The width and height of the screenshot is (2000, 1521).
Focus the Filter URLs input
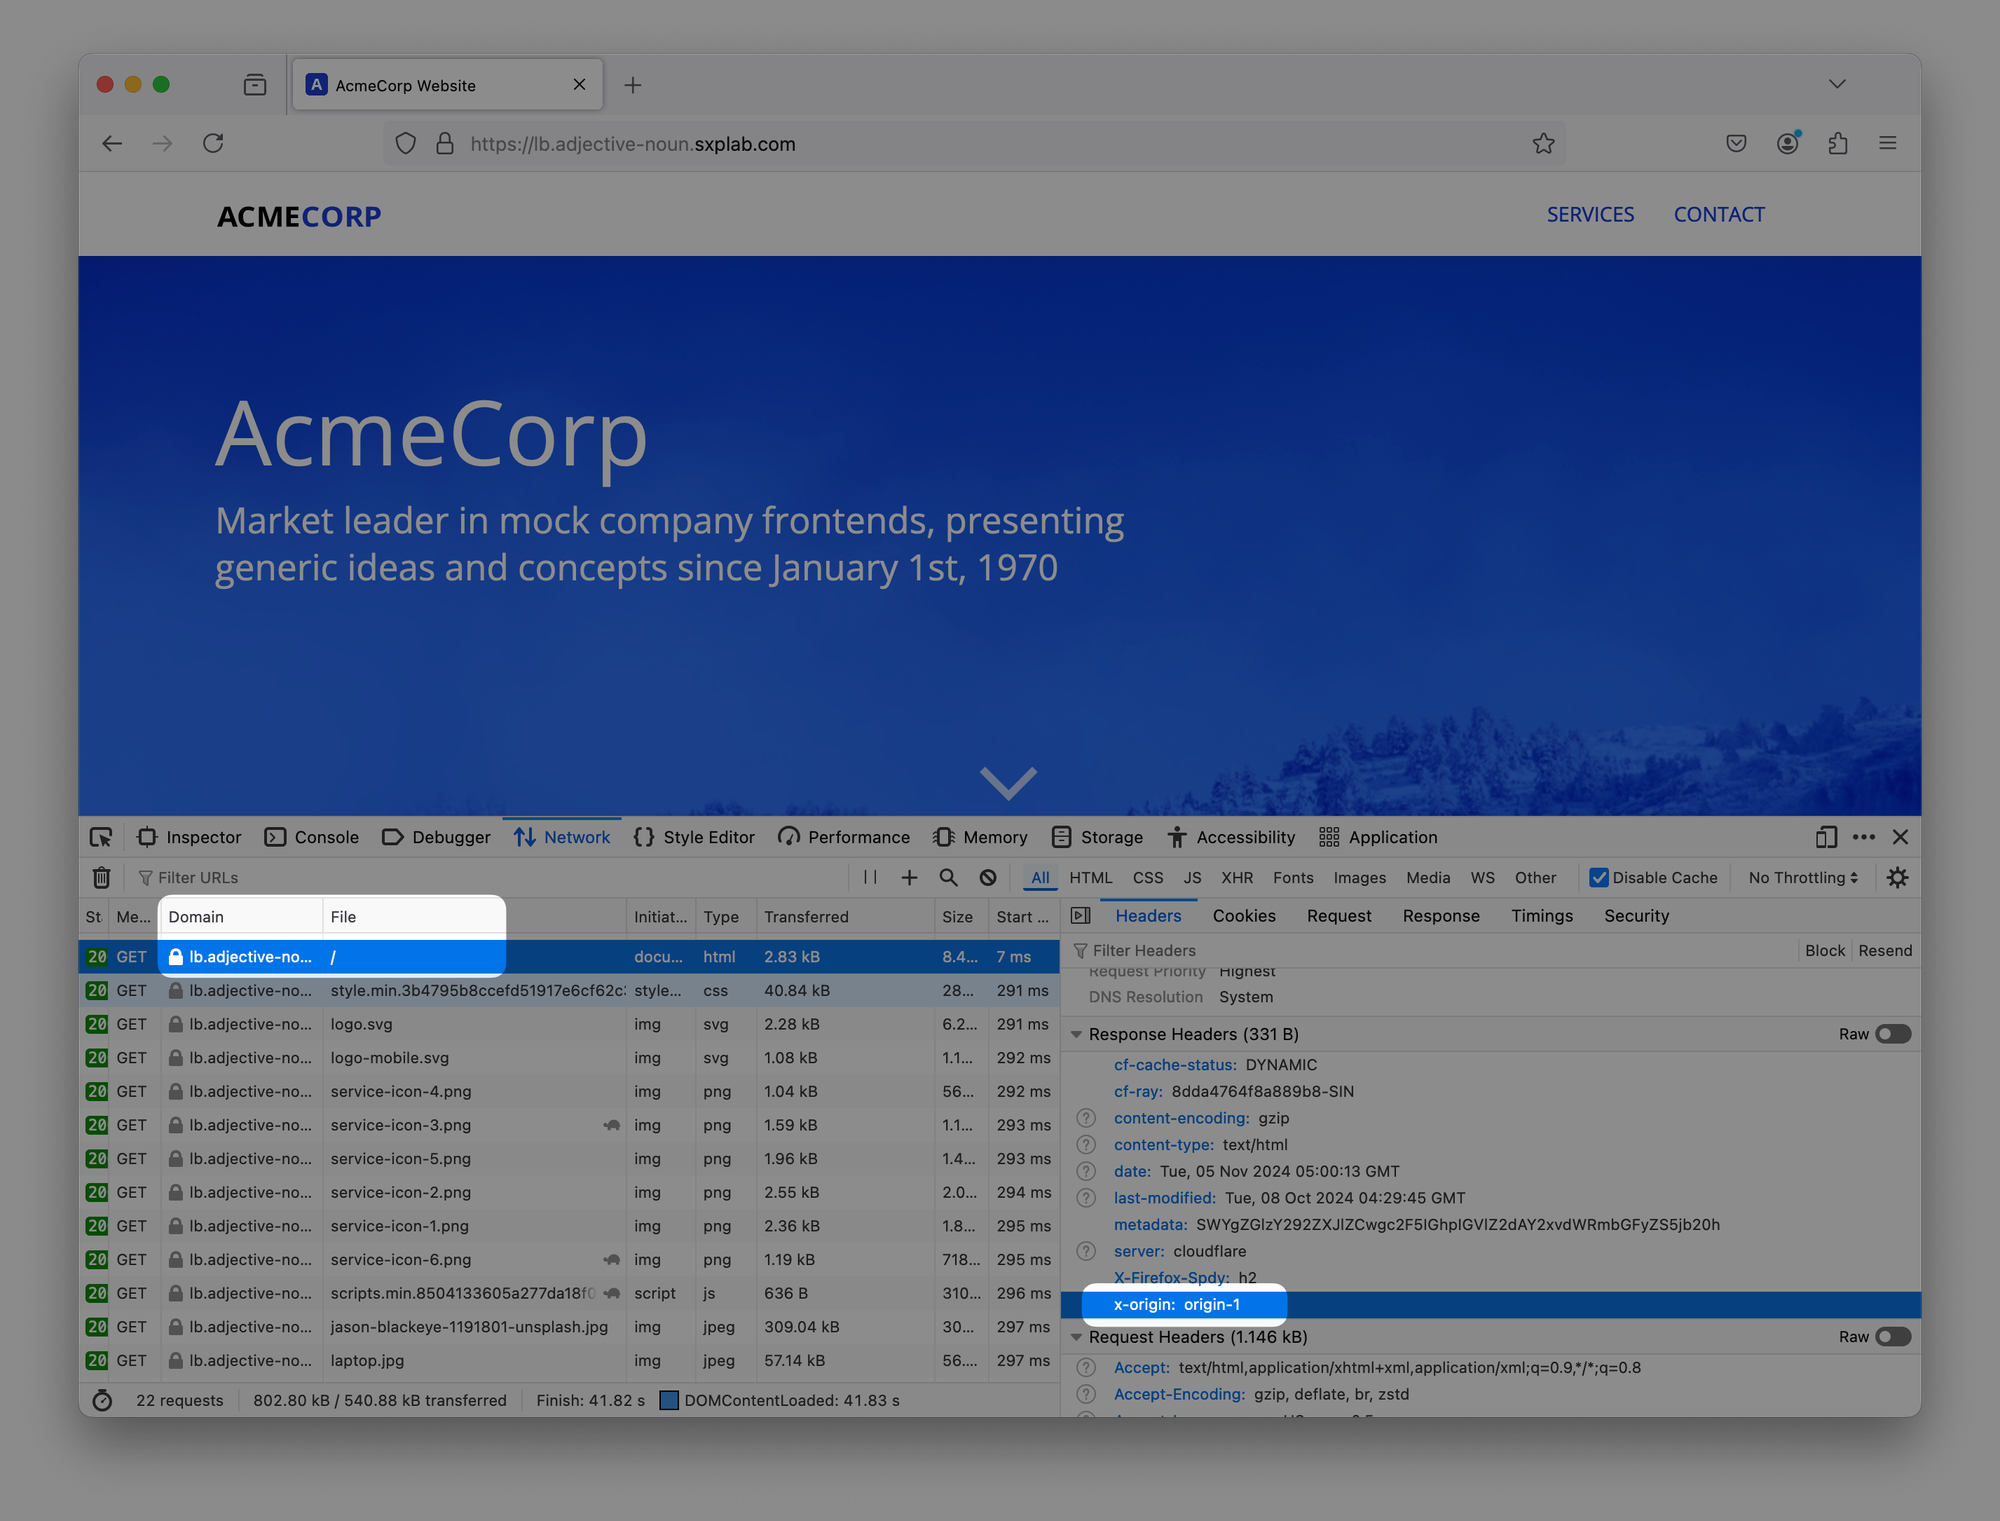click(490, 877)
